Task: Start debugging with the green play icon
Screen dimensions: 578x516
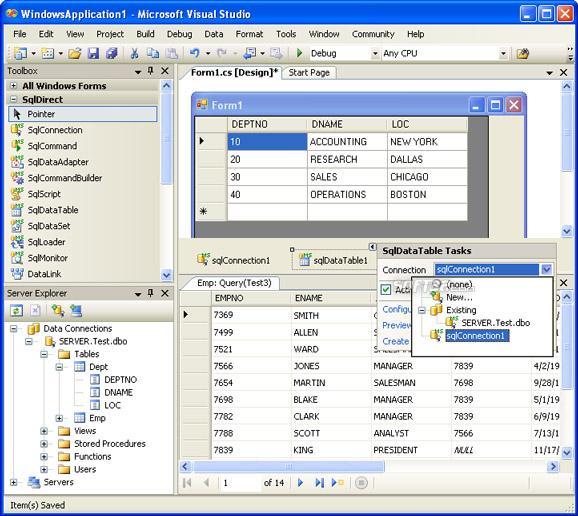Action: (x=299, y=53)
